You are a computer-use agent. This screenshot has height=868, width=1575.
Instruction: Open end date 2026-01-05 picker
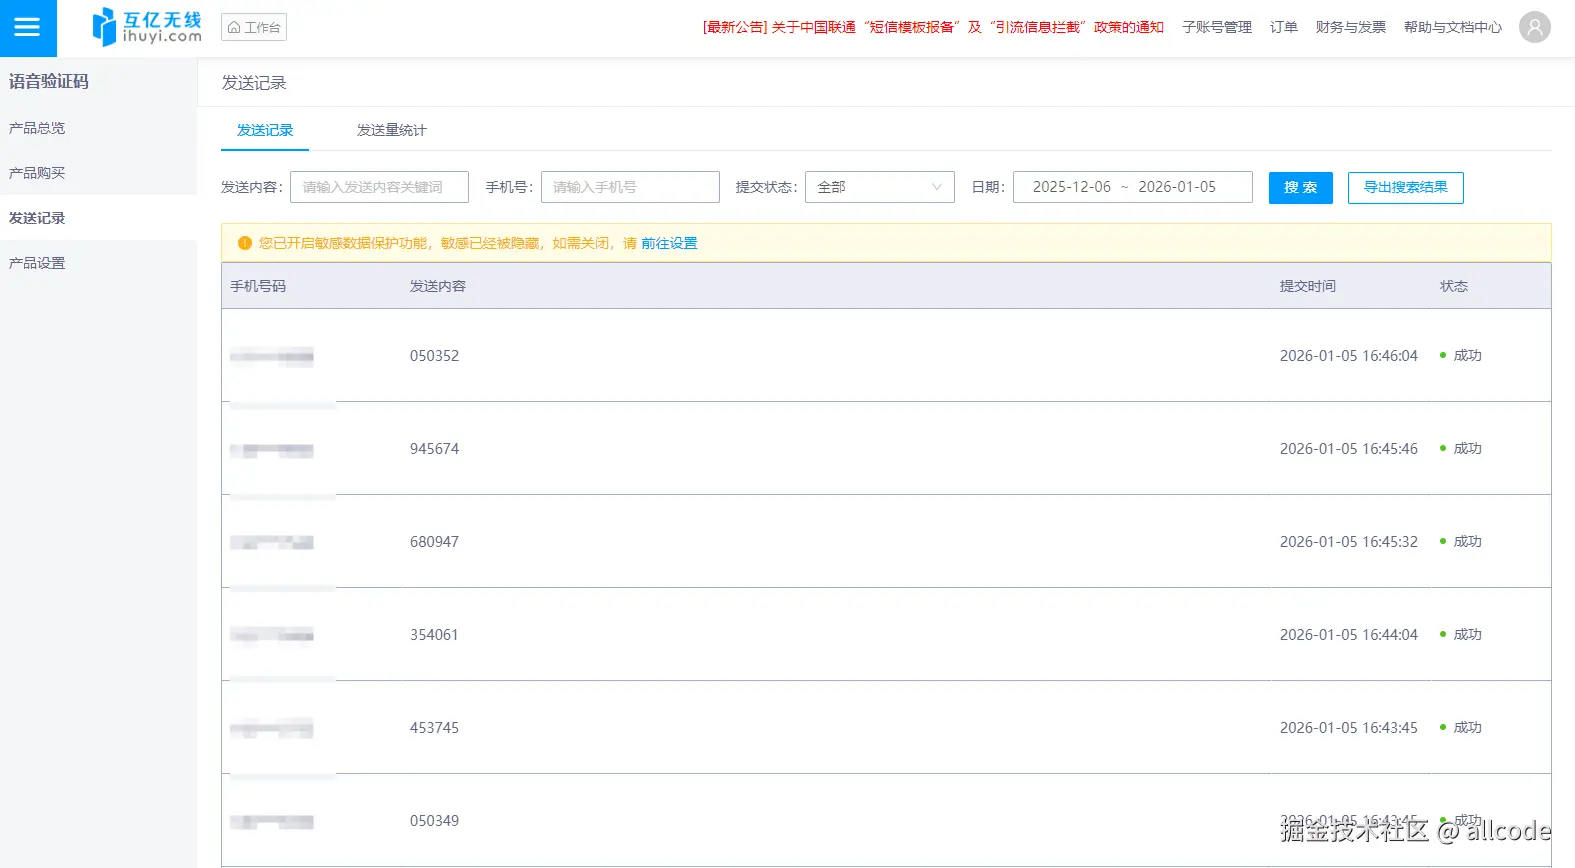pos(1177,187)
